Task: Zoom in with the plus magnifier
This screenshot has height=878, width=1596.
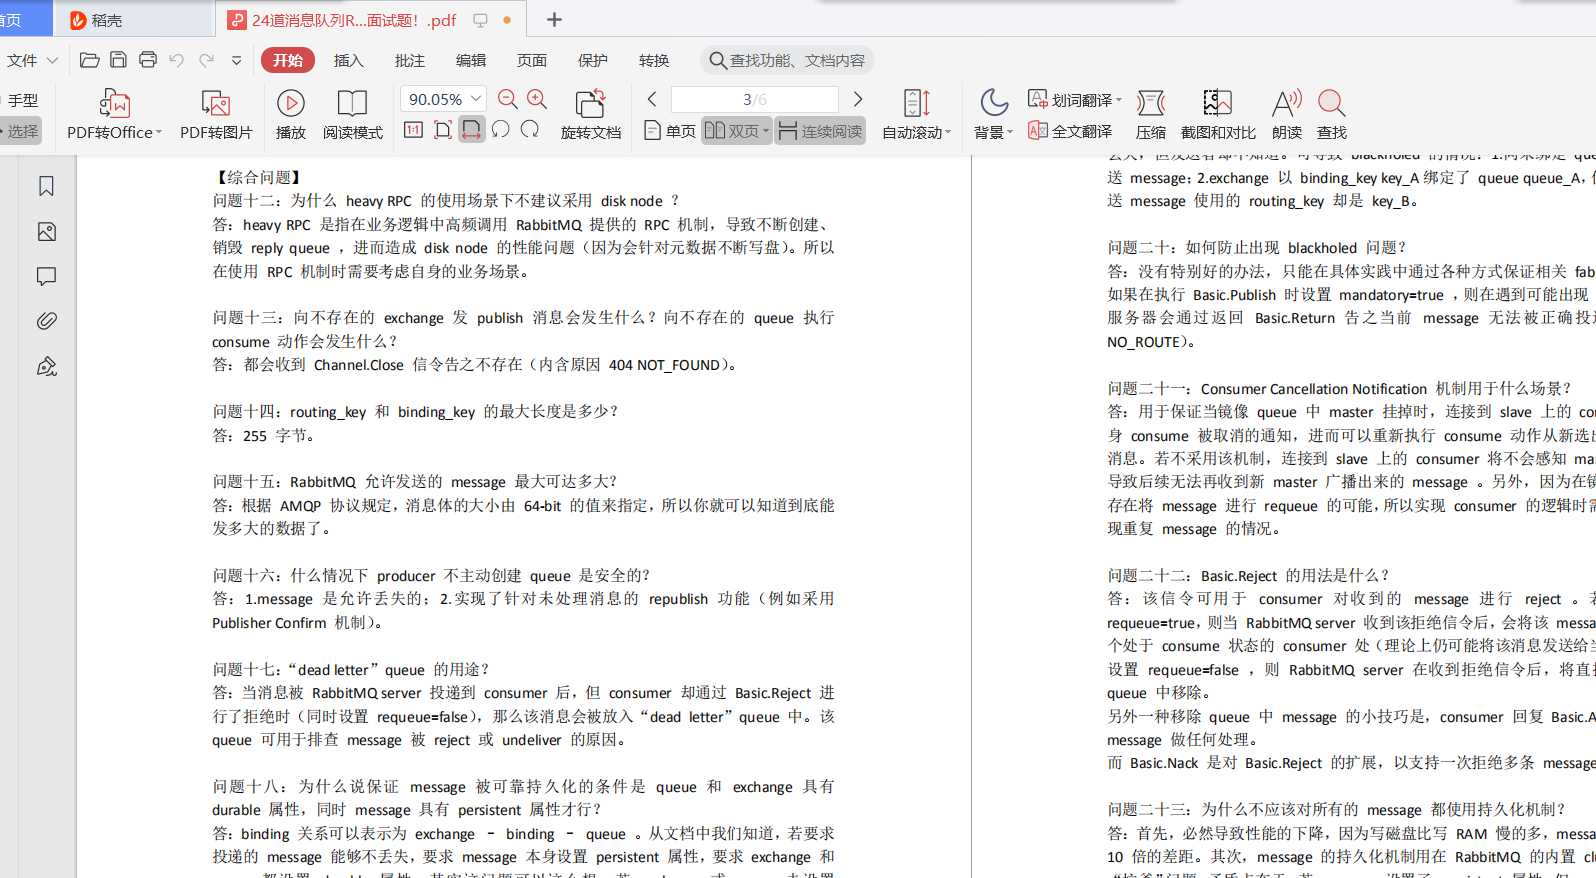Action: pos(537,99)
